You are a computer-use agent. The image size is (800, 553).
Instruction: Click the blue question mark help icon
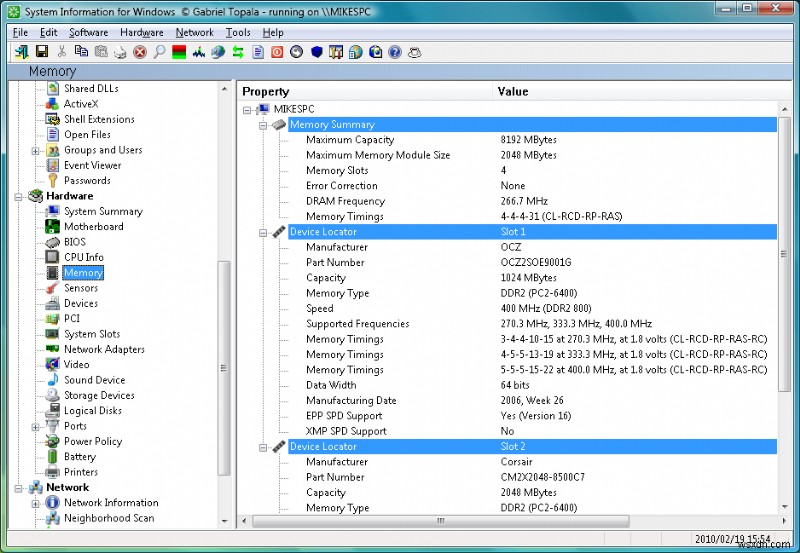click(x=395, y=52)
